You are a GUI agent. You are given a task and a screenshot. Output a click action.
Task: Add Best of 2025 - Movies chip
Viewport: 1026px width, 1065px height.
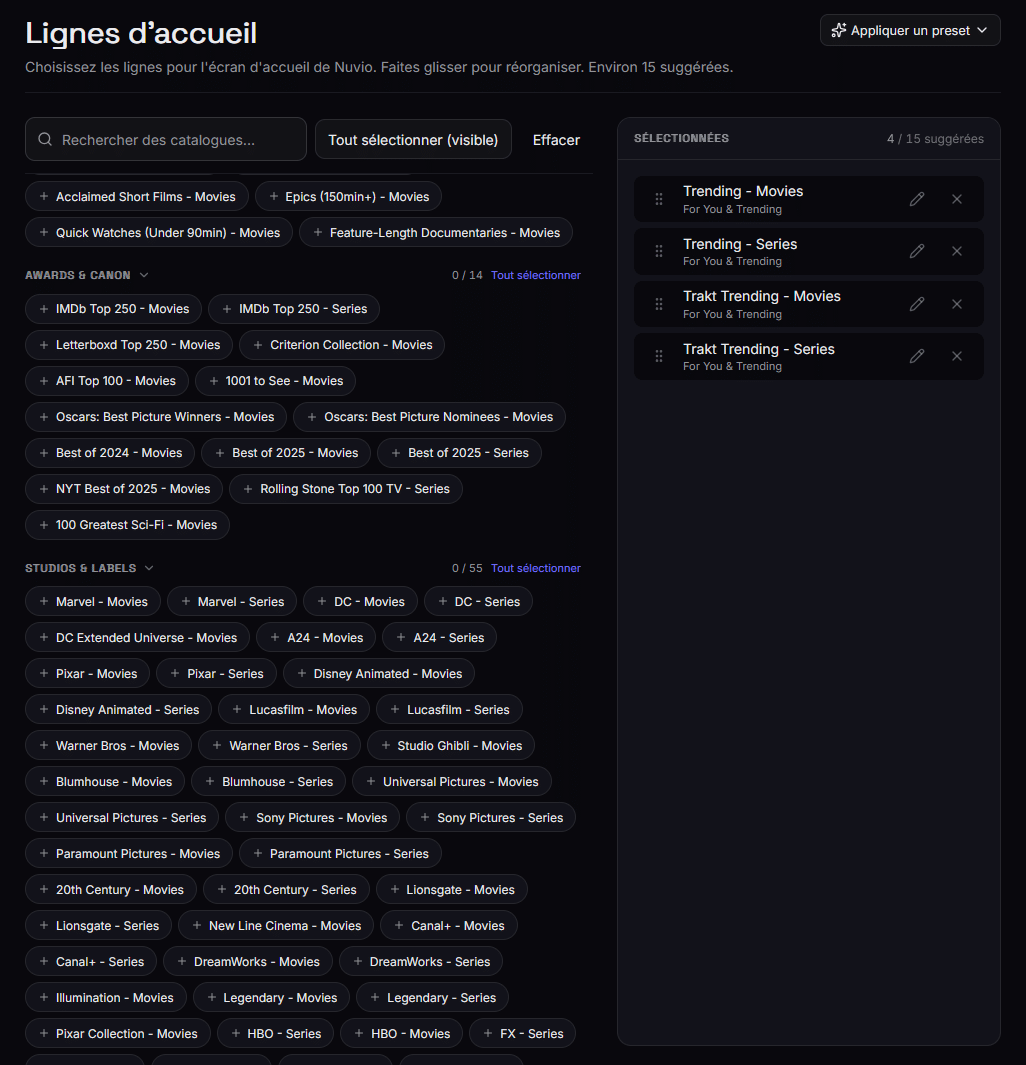click(287, 453)
